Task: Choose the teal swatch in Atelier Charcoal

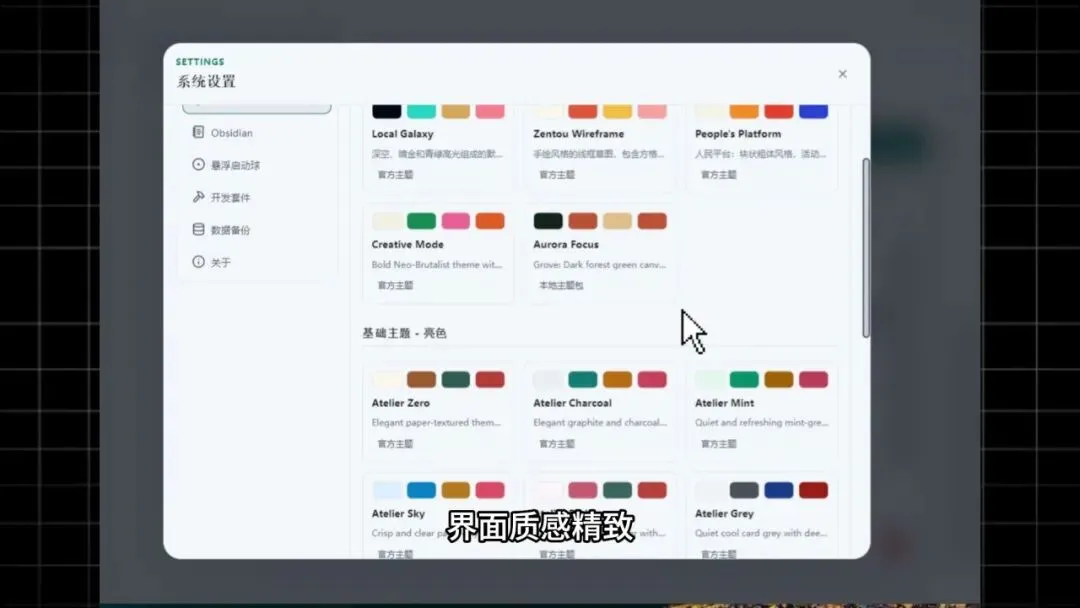Action: (583, 379)
